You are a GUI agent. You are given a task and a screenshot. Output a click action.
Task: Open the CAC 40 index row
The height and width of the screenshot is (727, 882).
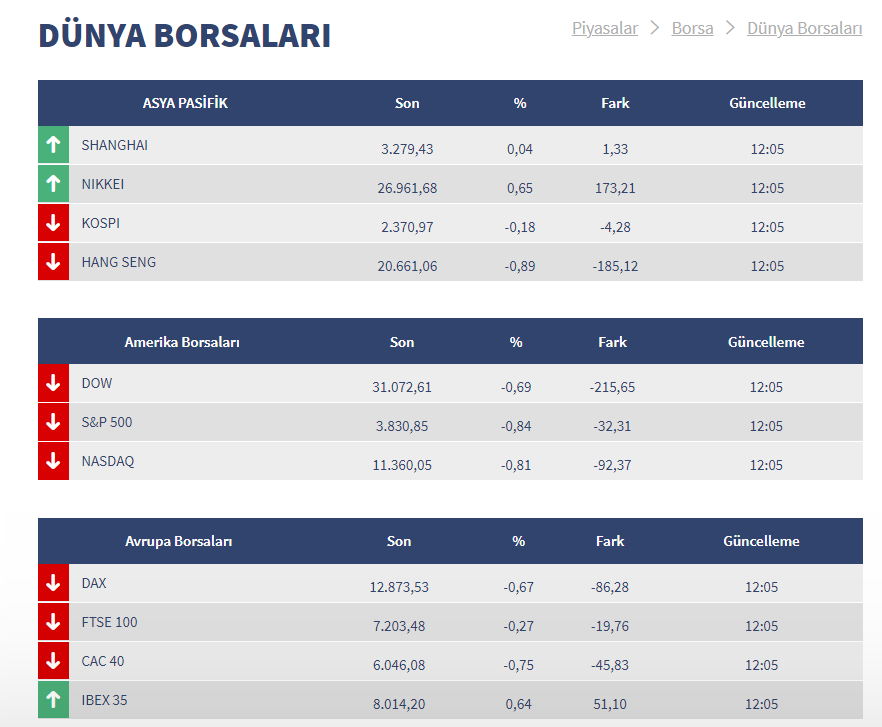[x=103, y=661]
